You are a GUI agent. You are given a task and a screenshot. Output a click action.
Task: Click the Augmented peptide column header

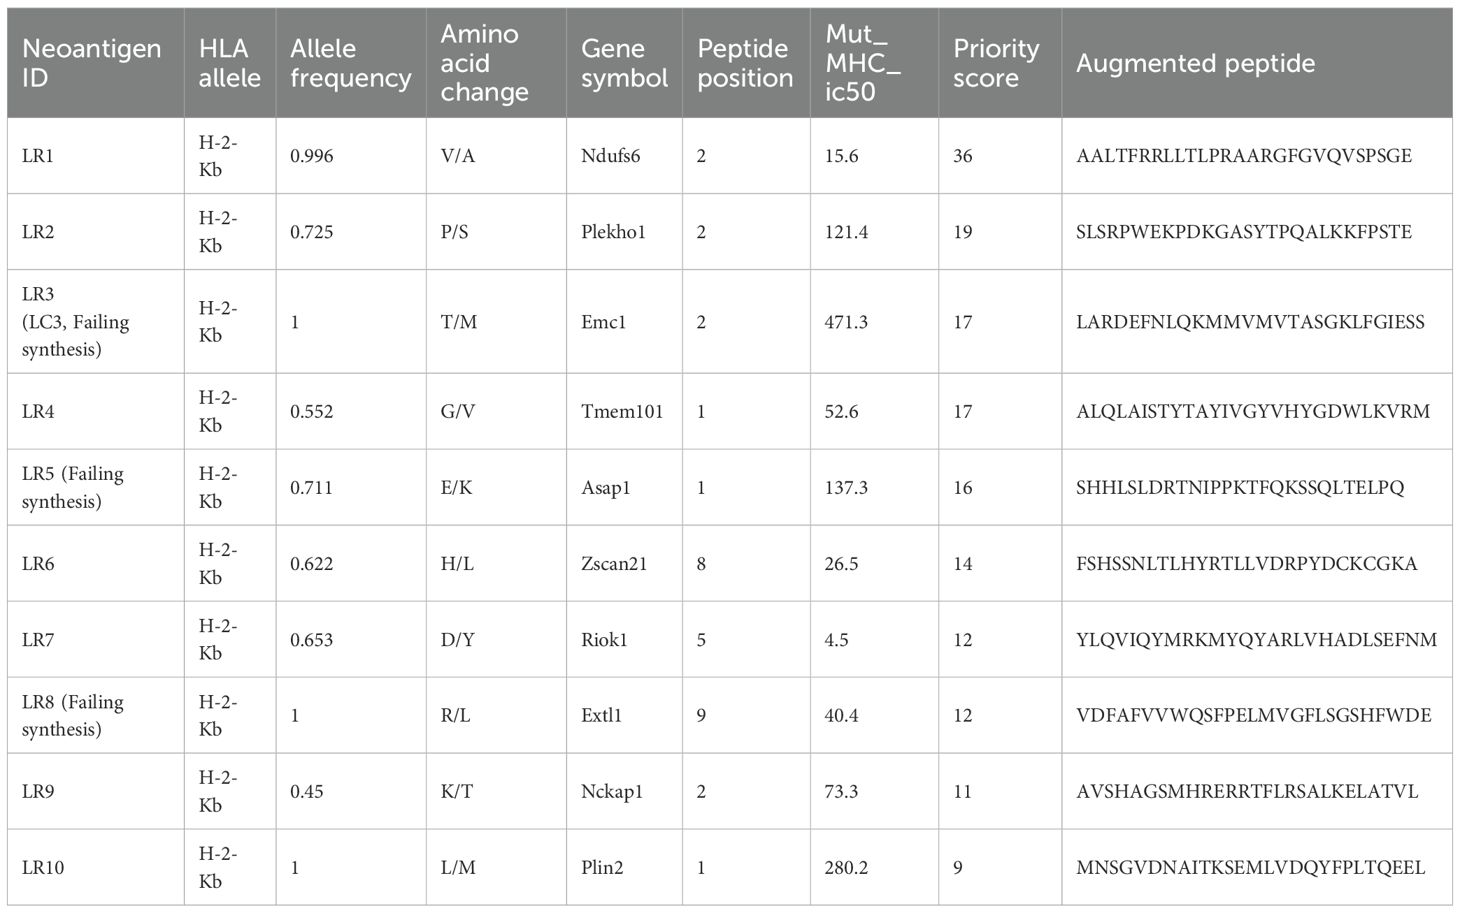click(x=1195, y=63)
